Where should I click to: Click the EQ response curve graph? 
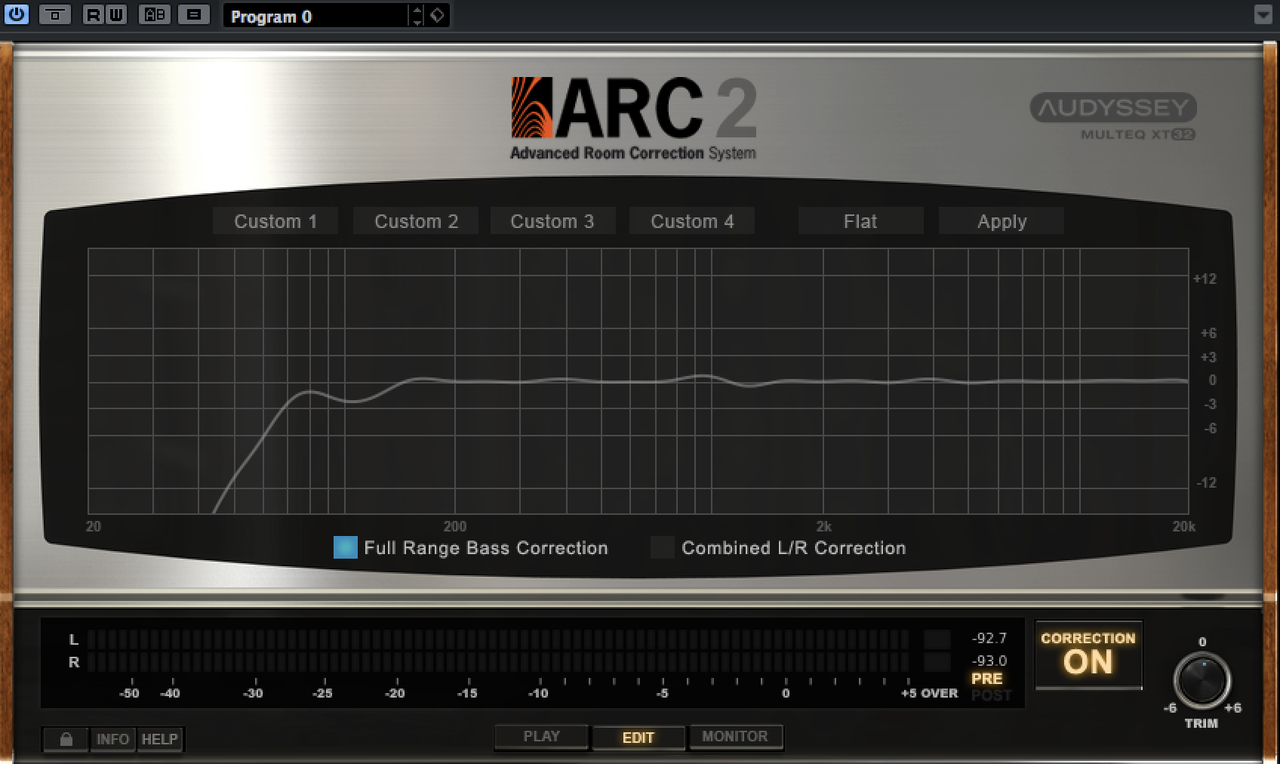(638, 381)
